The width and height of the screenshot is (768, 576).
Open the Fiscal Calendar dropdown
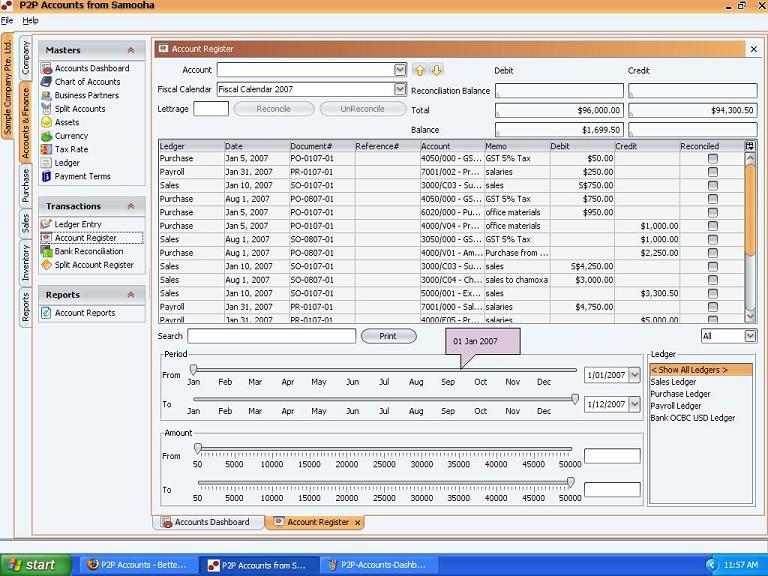(400, 89)
